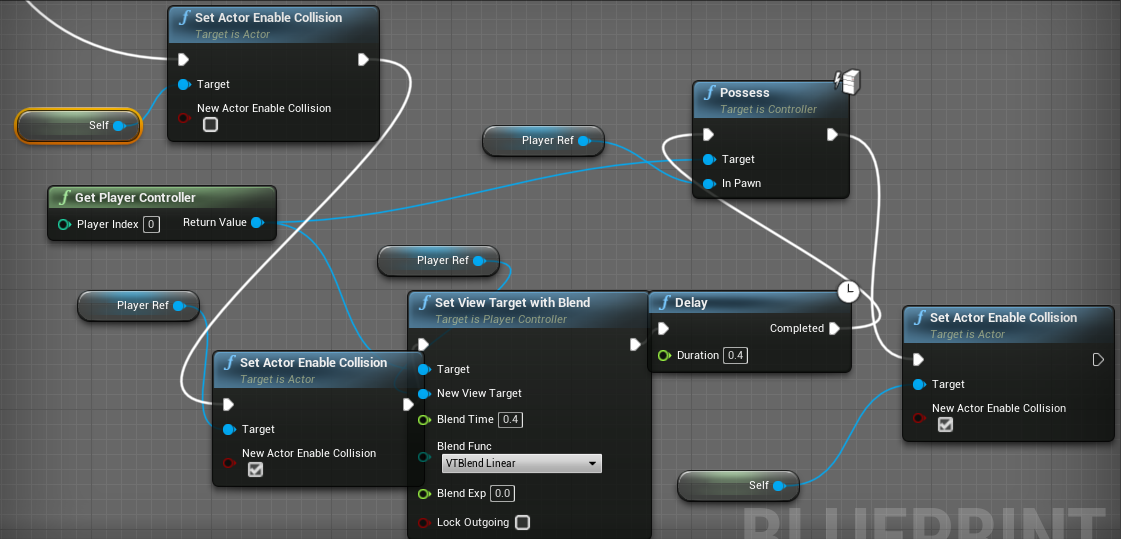Click Set View Target with Blend output exec pin

point(635,345)
